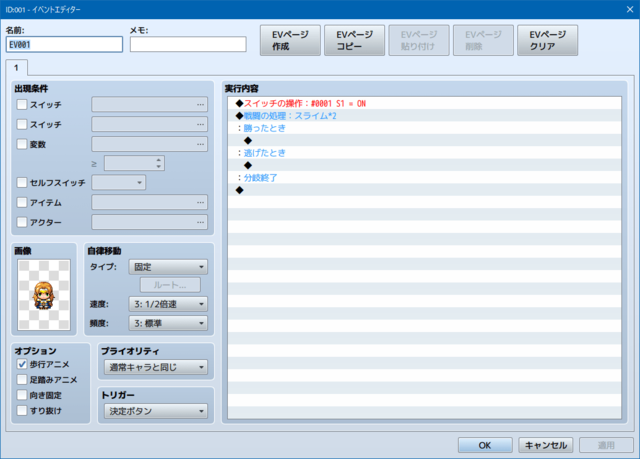
Task: Enable the second スイッチ condition checkbox
Action: pos(22,124)
